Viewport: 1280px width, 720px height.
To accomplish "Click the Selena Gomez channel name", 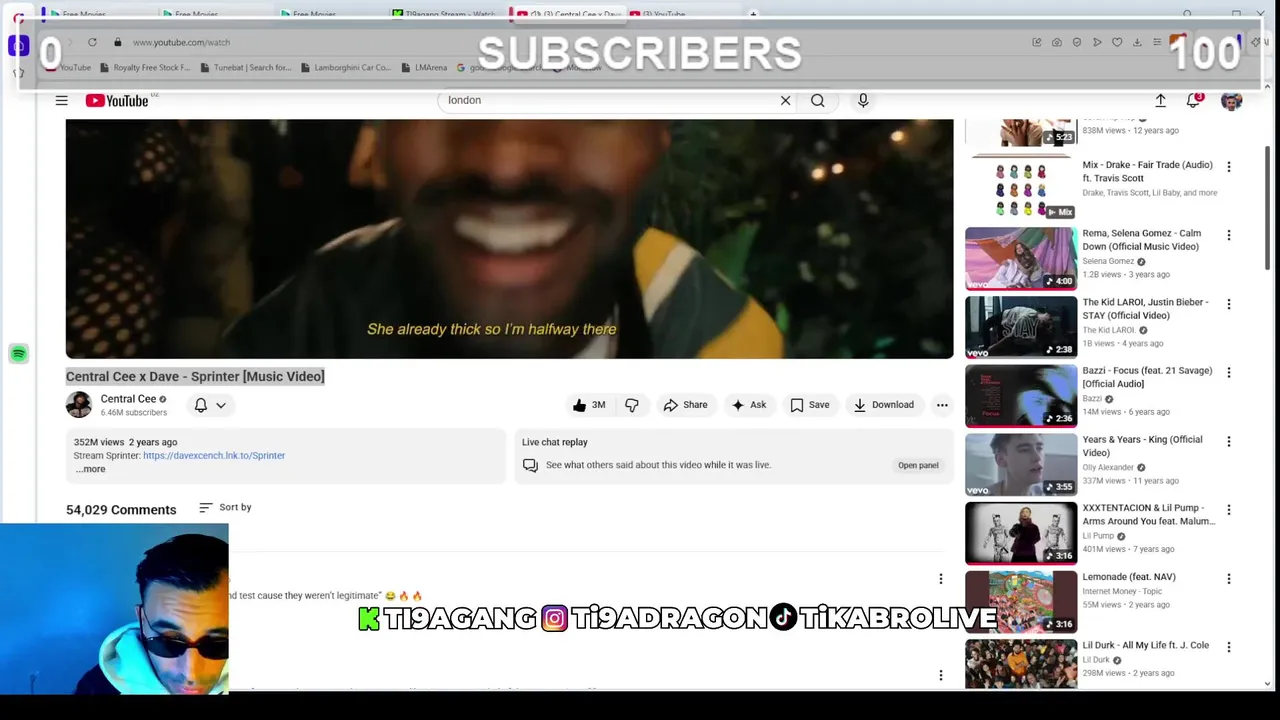I will pyautogui.click(x=1108, y=261).
